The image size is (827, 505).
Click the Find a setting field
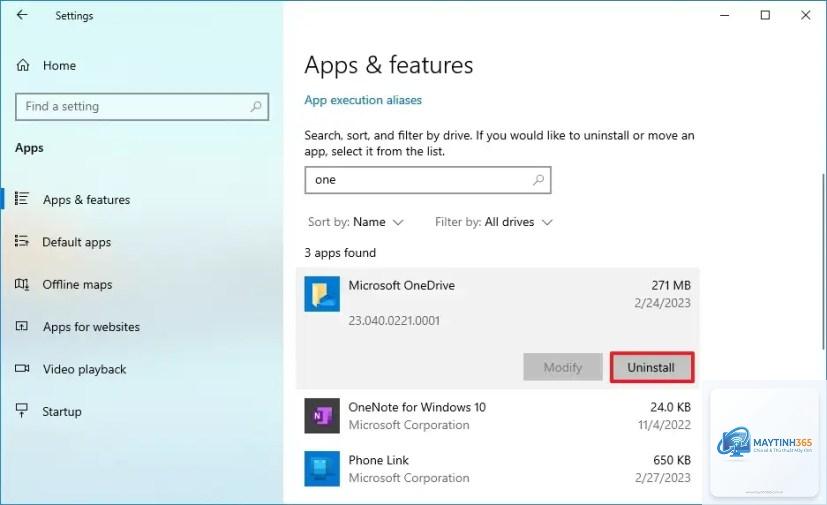[142, 107]
